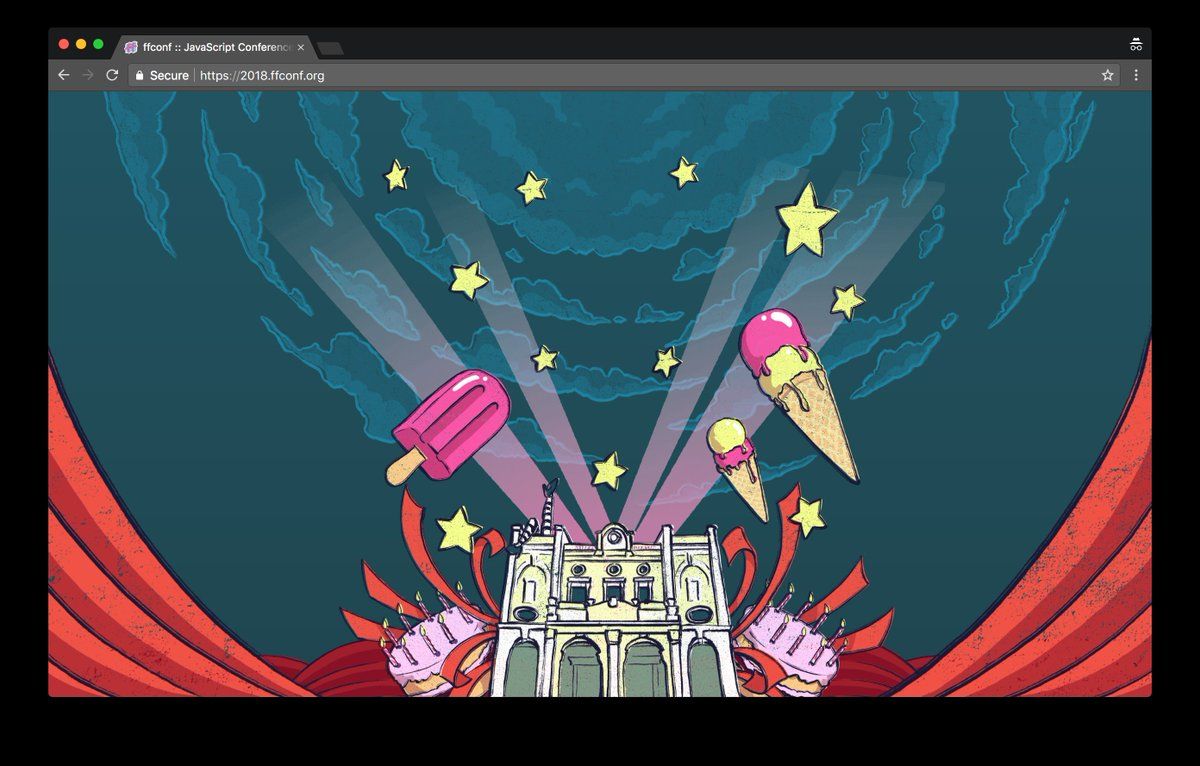Open a new tab
The height and width of the screenshot is (766, 1200).
click(x=330, y=48)
